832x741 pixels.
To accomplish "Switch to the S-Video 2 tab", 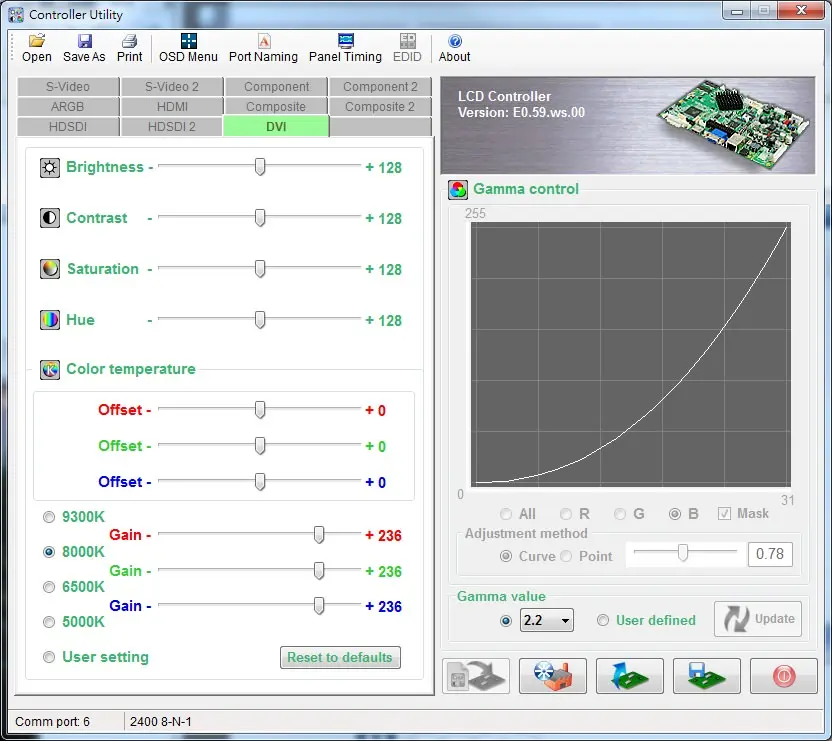I will [x=172, y=87].
